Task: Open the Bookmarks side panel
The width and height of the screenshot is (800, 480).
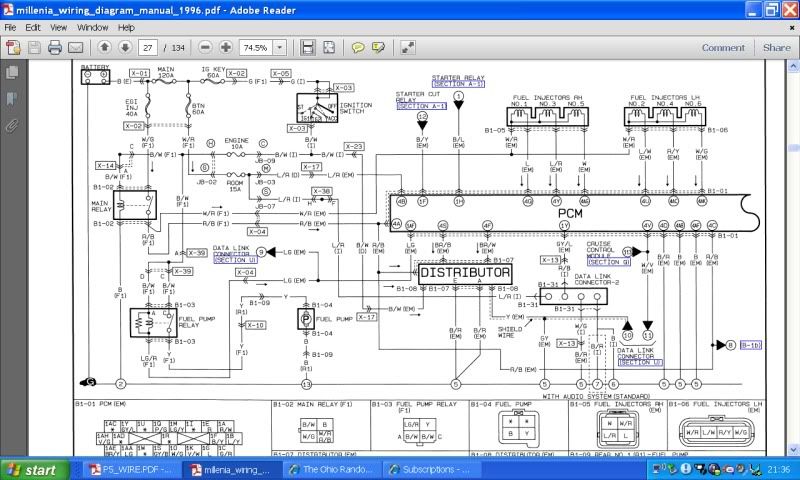Action: click(12, 98)
